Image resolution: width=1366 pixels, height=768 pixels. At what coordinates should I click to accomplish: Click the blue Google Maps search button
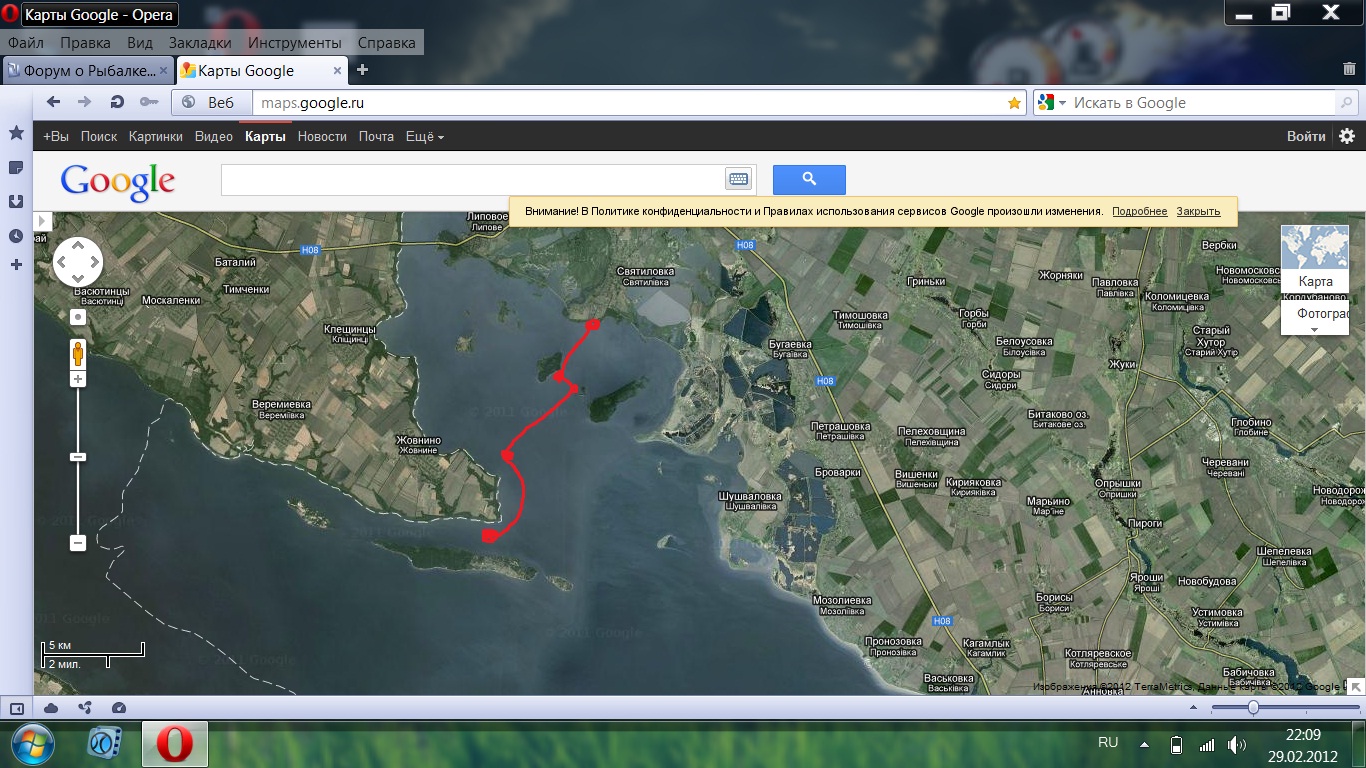click(x=809, y=180)
